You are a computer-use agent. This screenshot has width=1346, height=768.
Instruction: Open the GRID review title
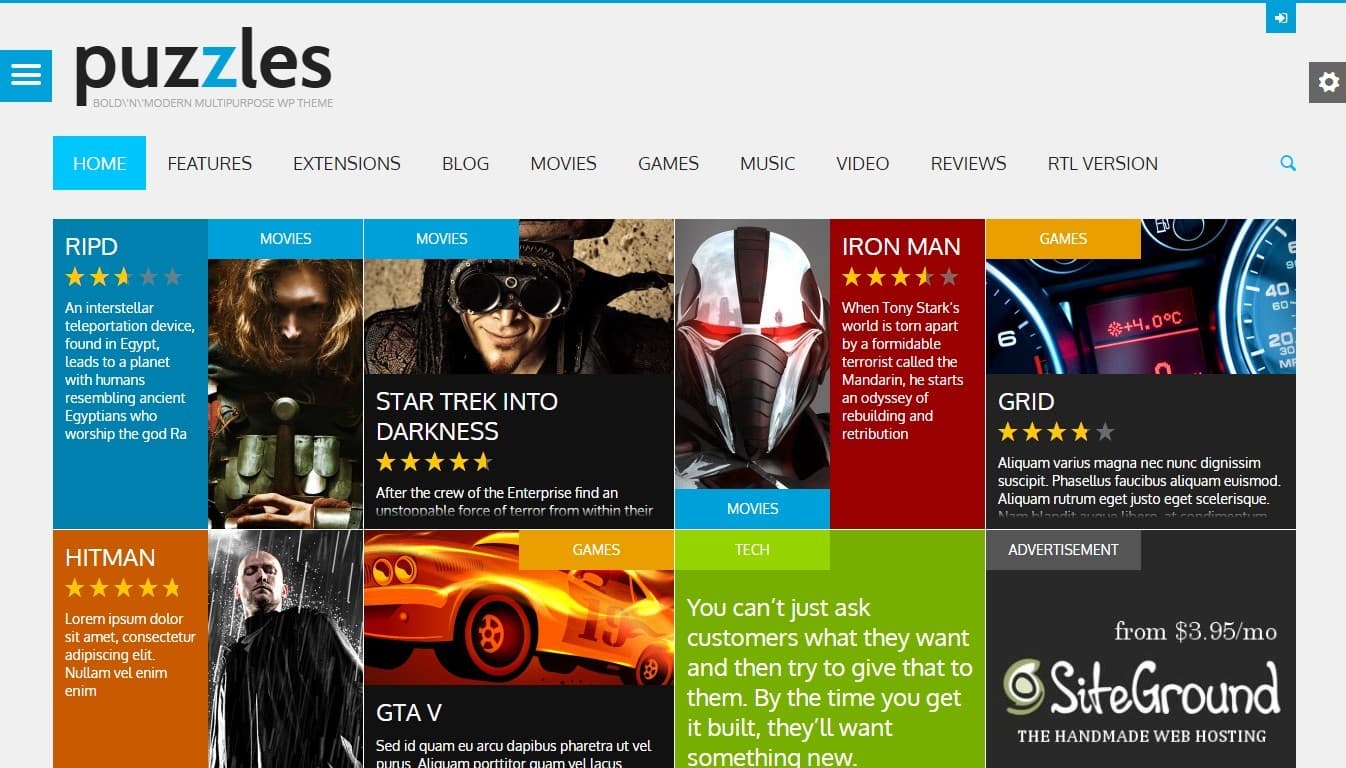(1026, 401)
